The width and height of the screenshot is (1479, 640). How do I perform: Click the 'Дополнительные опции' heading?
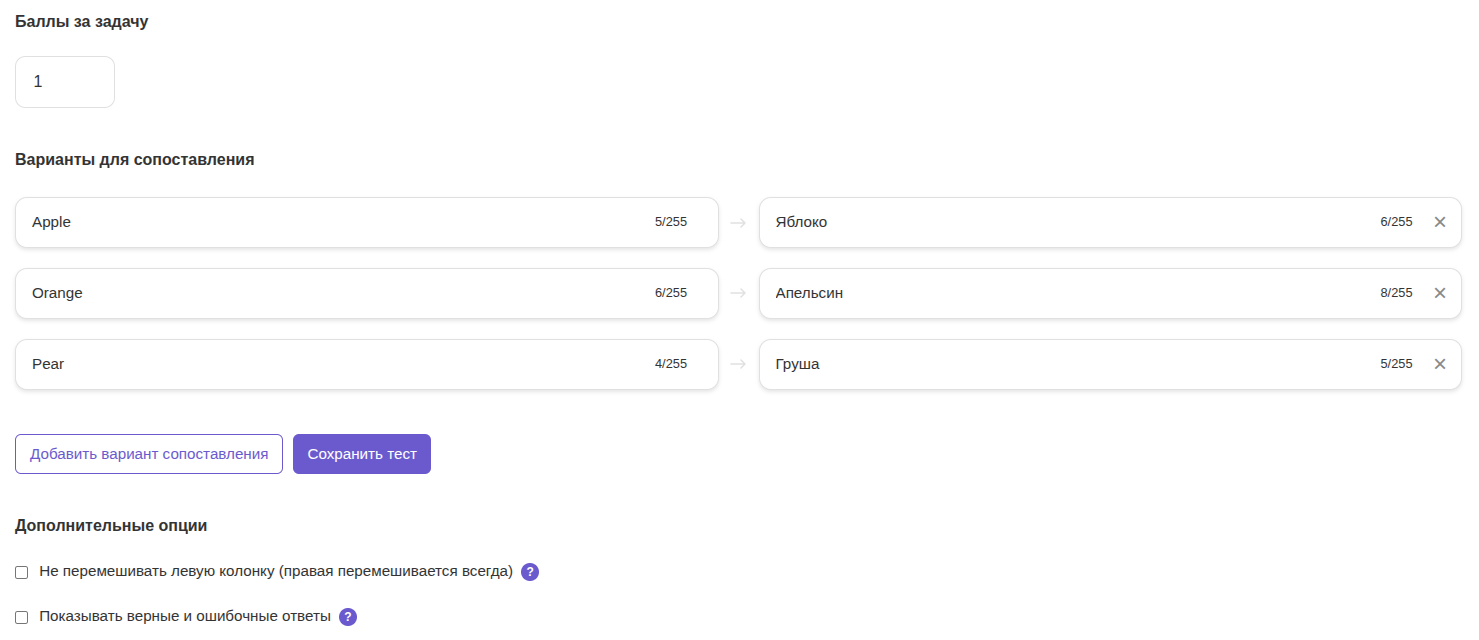pyautogui.click(x=111, y=525)
